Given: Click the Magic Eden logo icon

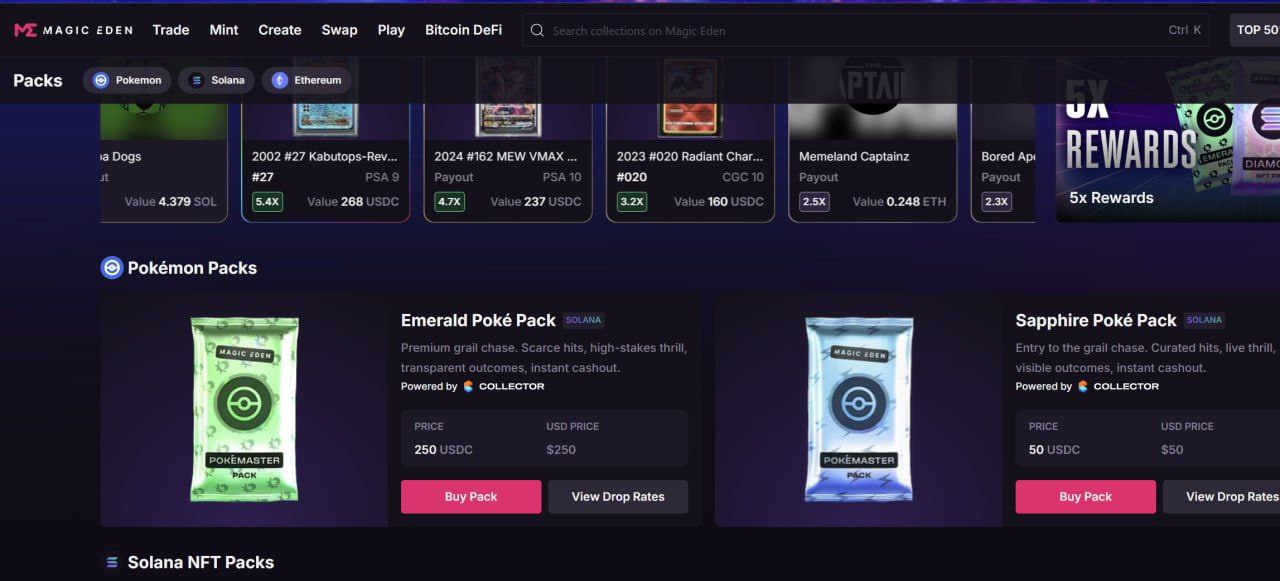Looking at the screenshot, I should 25,30.
